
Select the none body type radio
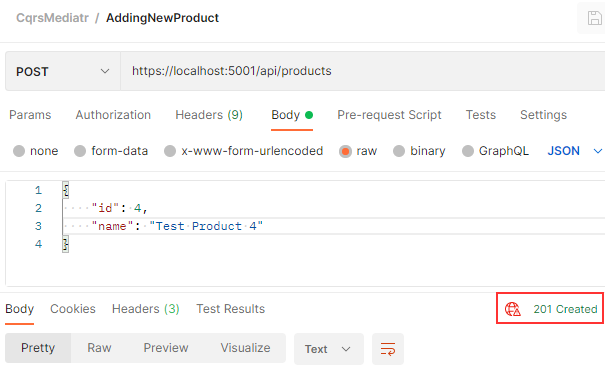point(19,151)
